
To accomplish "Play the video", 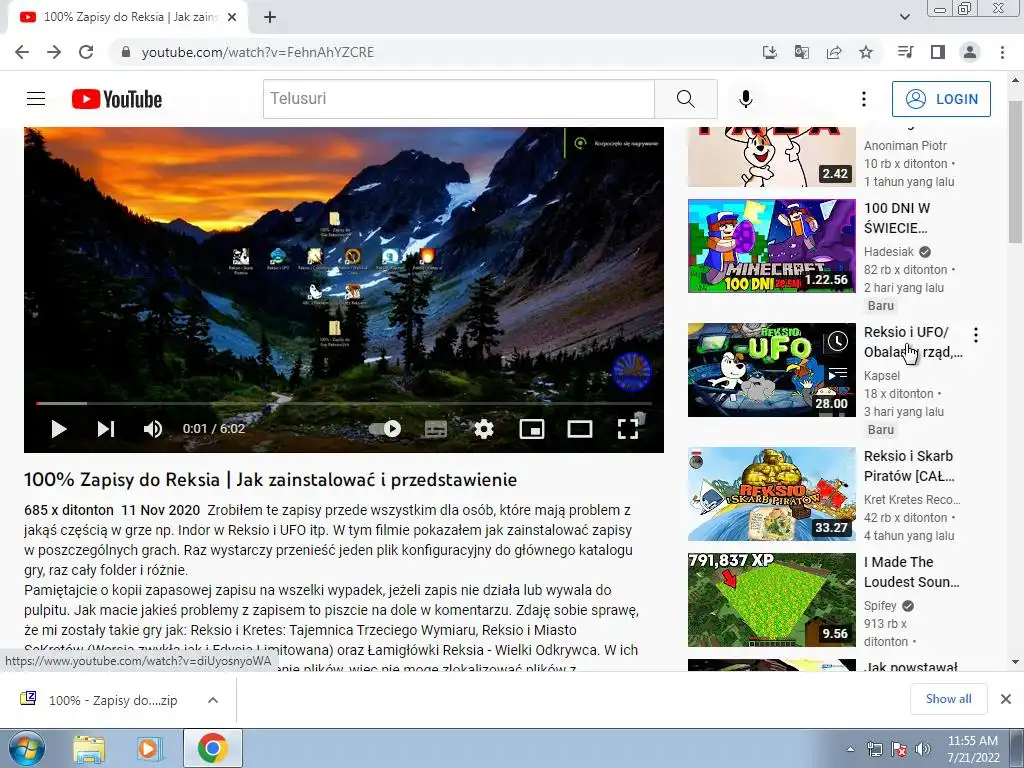I will tap(59, 429).
